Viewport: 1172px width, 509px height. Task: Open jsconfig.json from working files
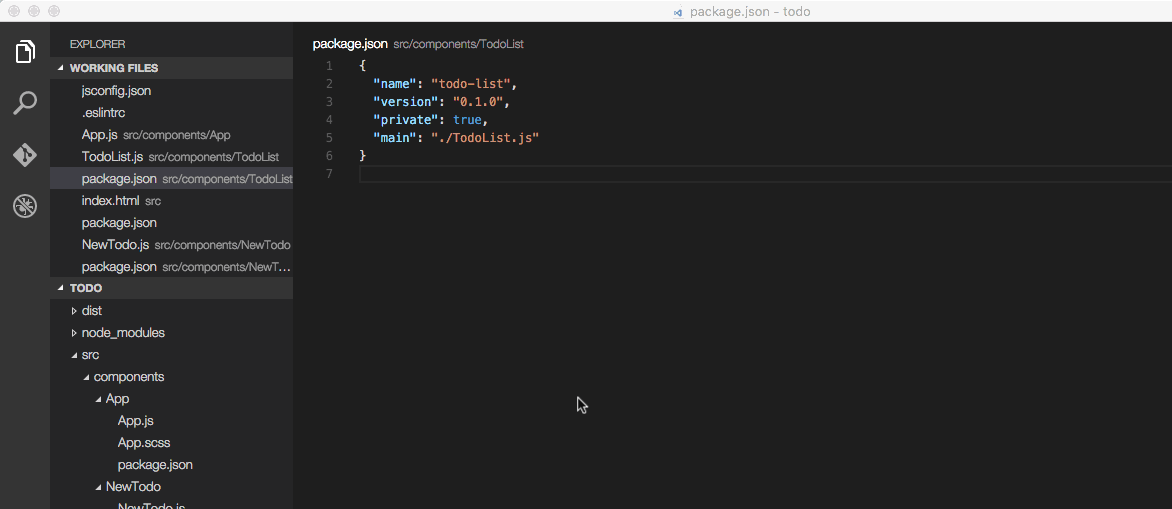pyautogui.click(x=116, y=91)
